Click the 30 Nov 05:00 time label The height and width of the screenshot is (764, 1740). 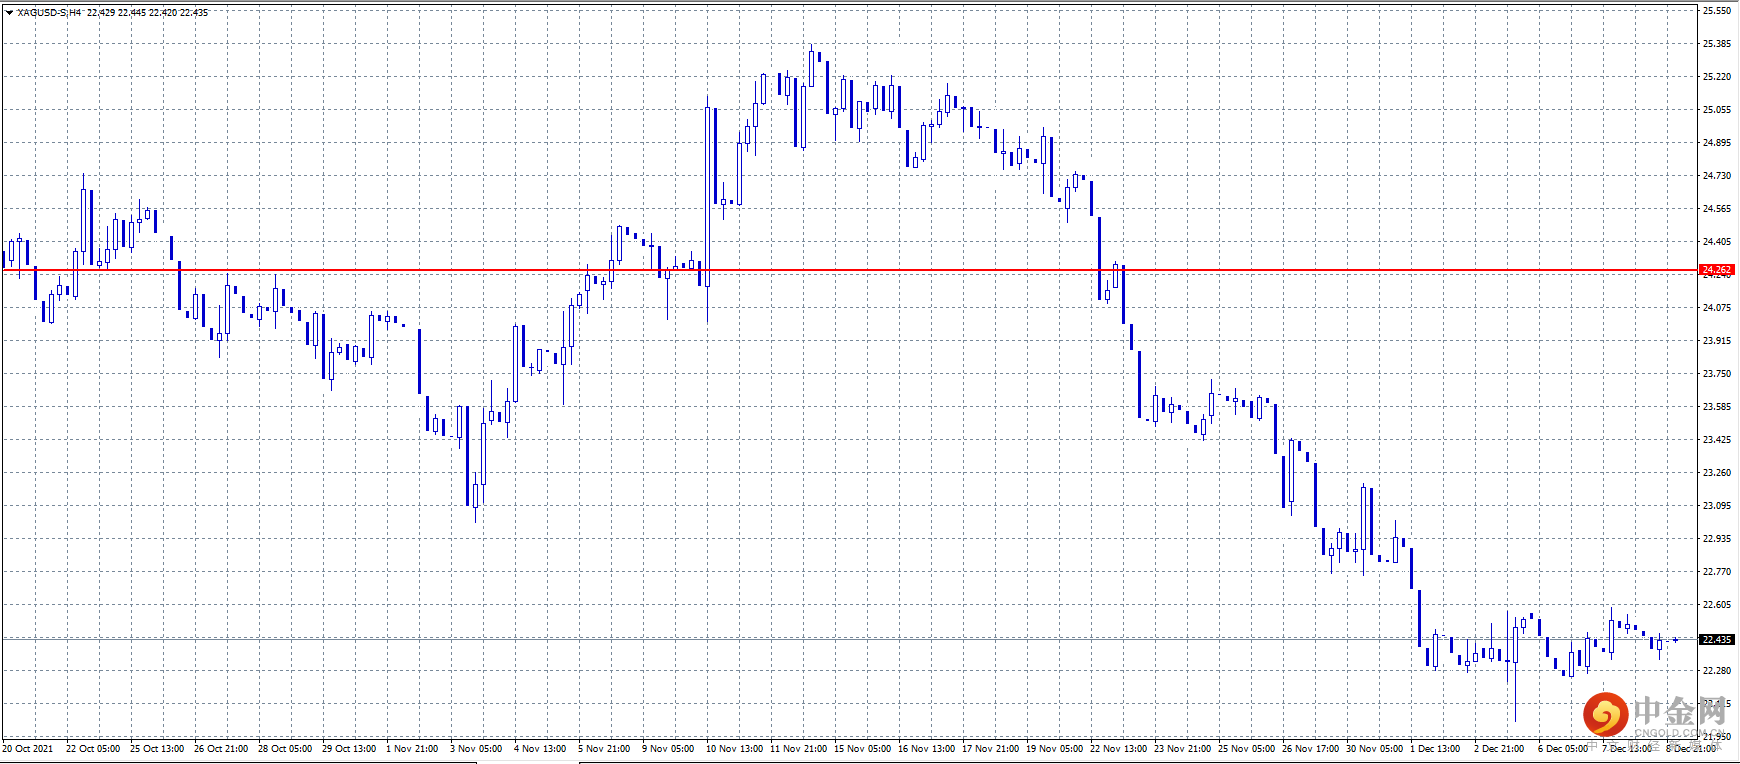pyautogui.click(x=1375, y=749)
